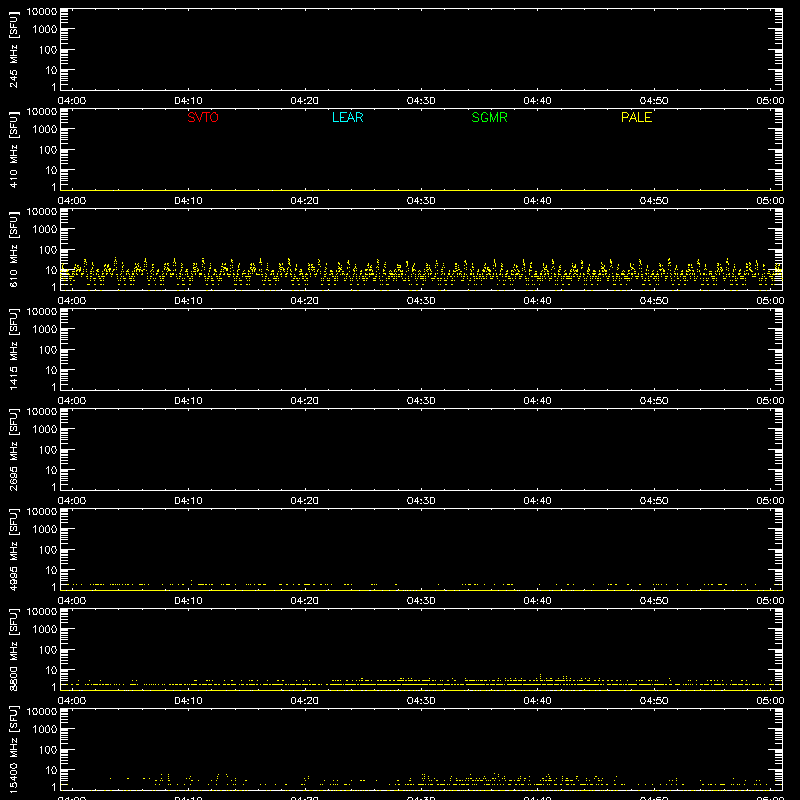Click the 10 tick label on 1415 MHz plot
Screen dimensions: 800x800
[51, 370]
